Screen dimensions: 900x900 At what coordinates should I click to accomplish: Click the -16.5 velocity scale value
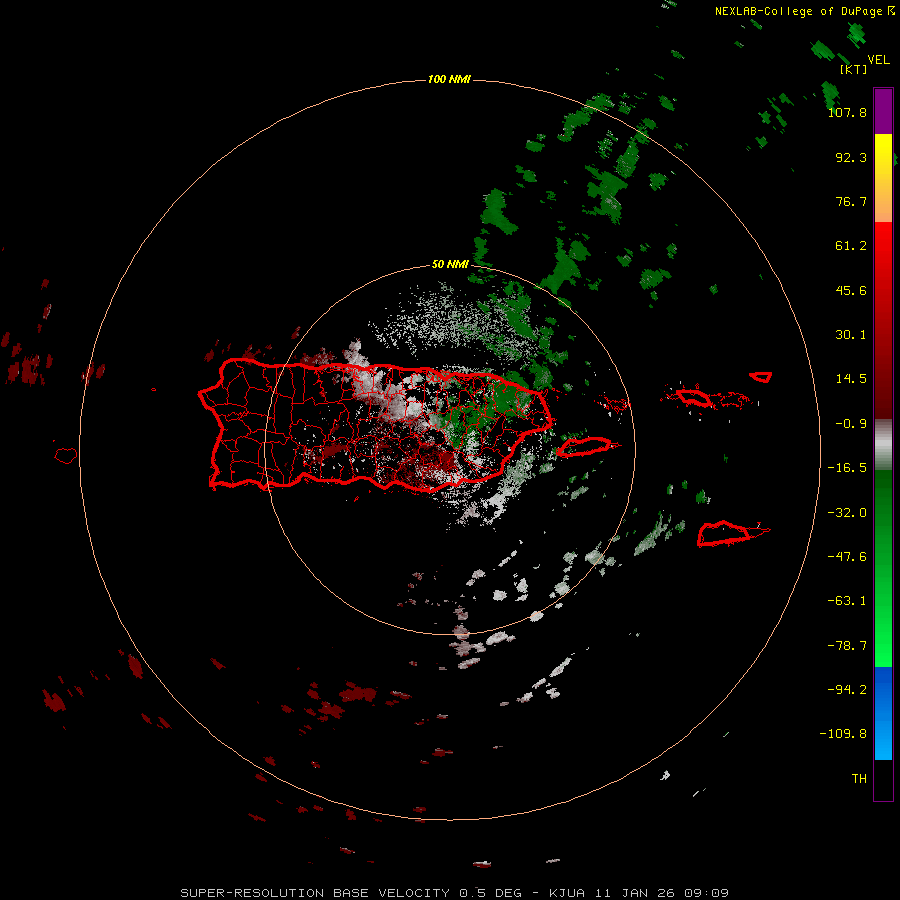847,468
